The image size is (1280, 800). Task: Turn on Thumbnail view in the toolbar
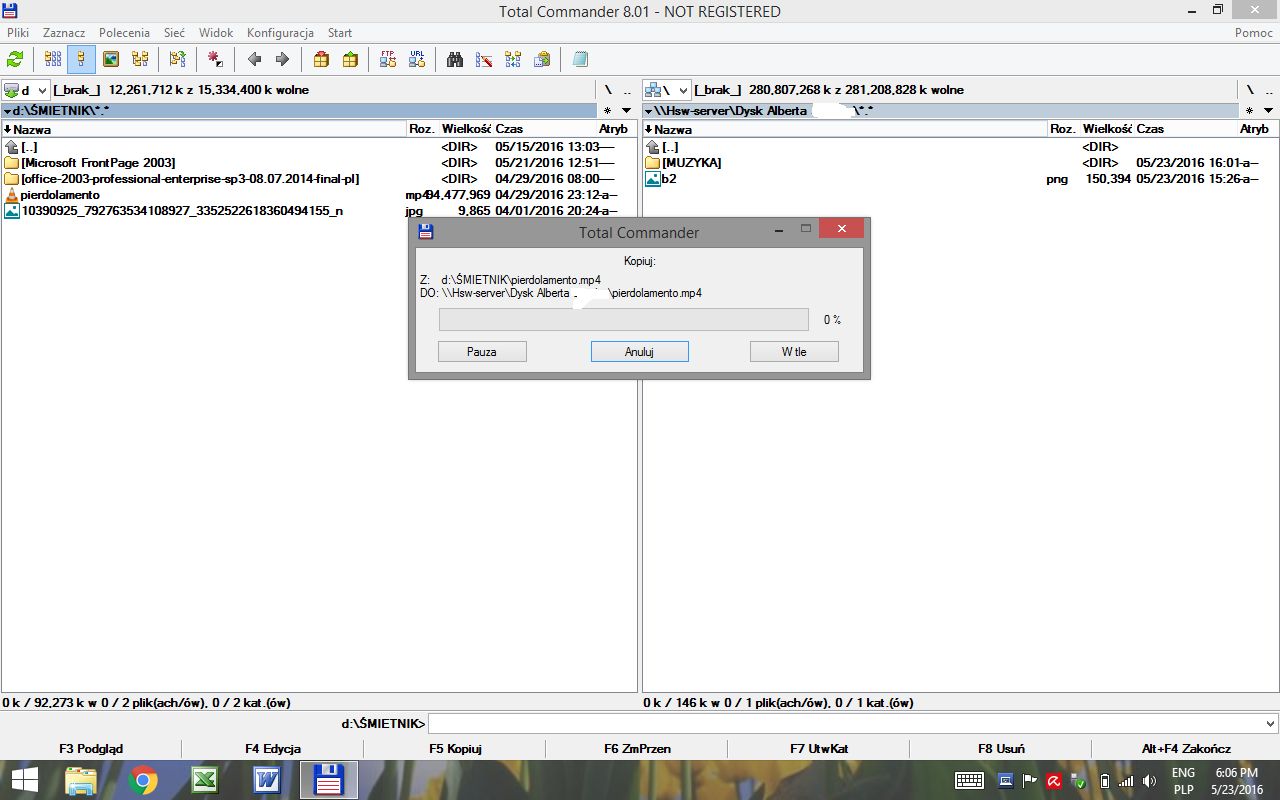coord(111,59)
